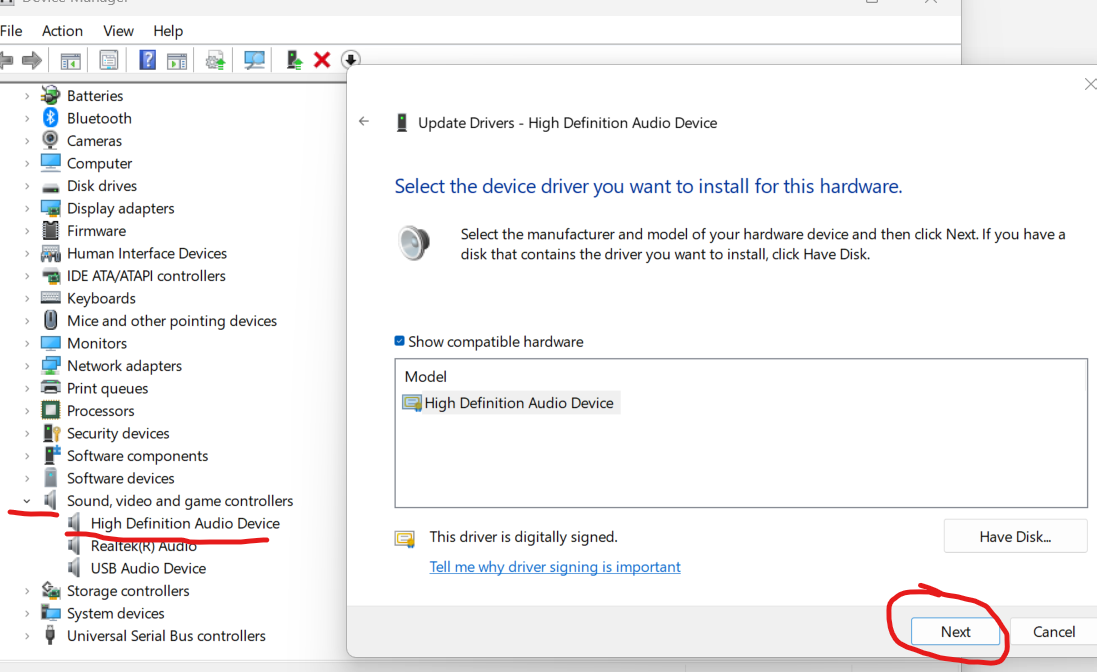Click the Next button
The image size is (1097, 672).
954,631
